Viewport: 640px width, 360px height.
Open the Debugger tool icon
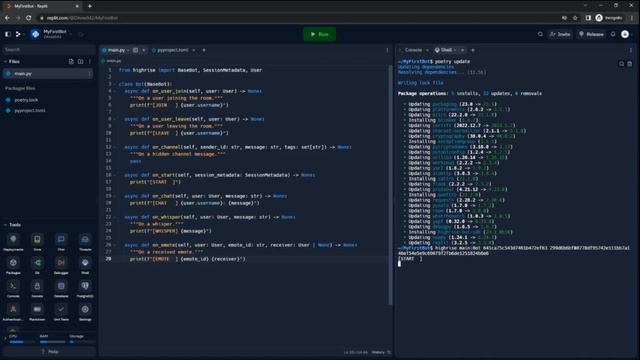[x=61, y=262]
